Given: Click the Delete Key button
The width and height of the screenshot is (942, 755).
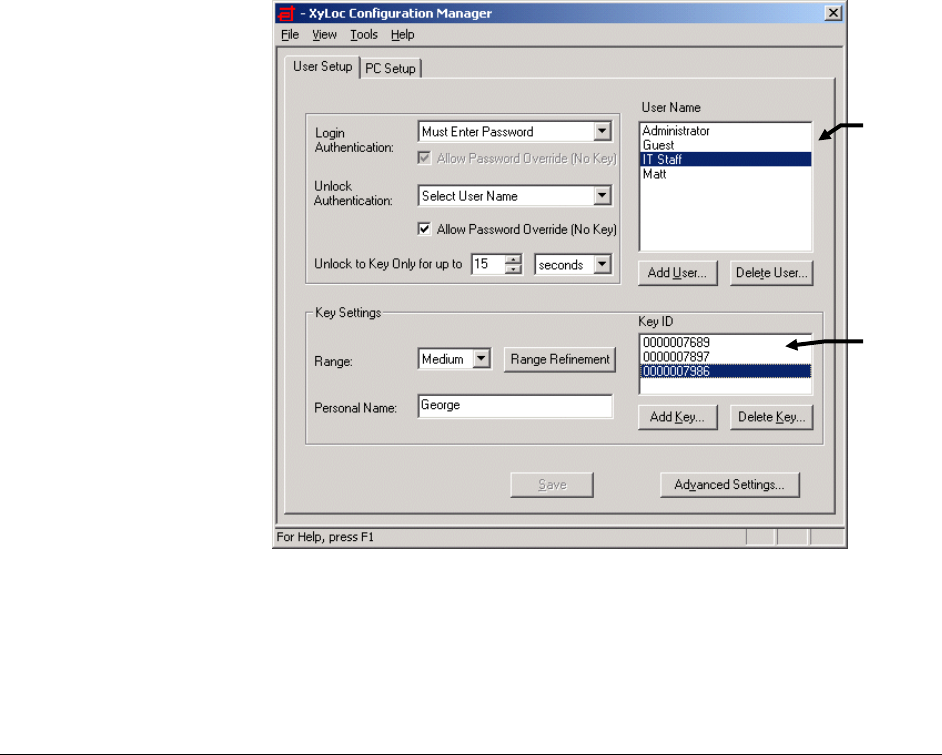Looking at the screenshot, I should pos(771,417).
